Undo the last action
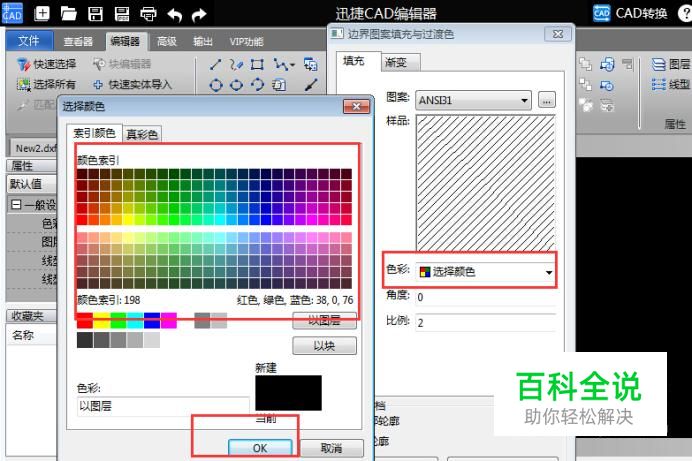The width and height of the screenshot is (692, 461). click(x=174, y=15)
